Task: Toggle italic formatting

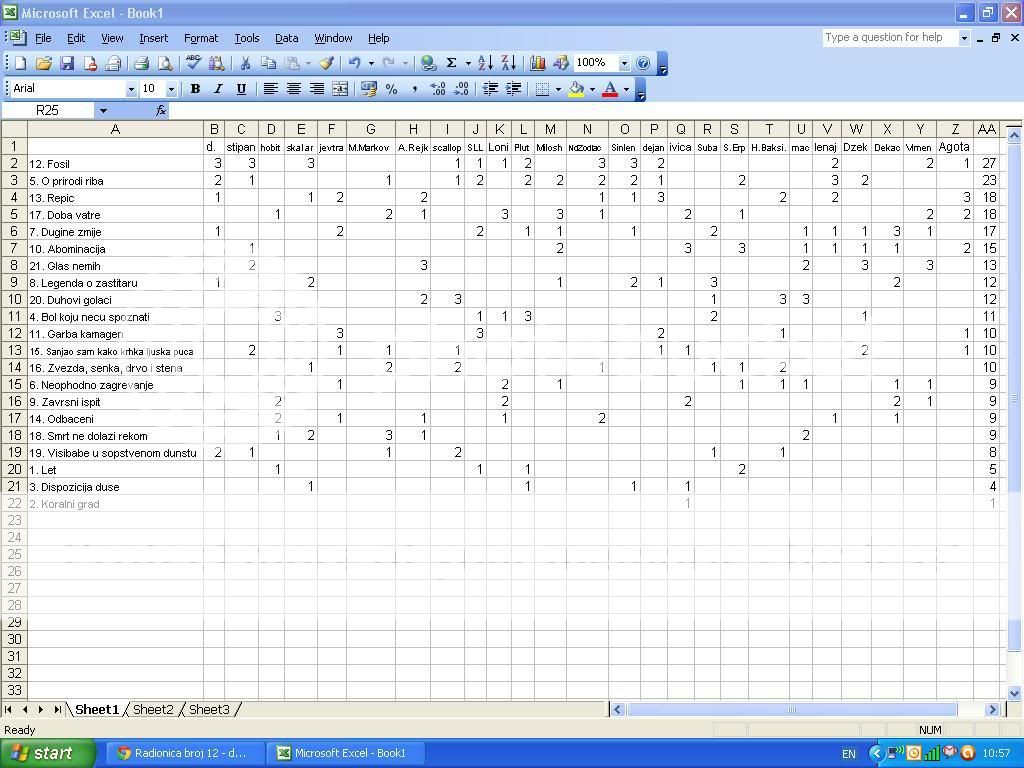Action: pyautogui.click(x=218, y=89)
